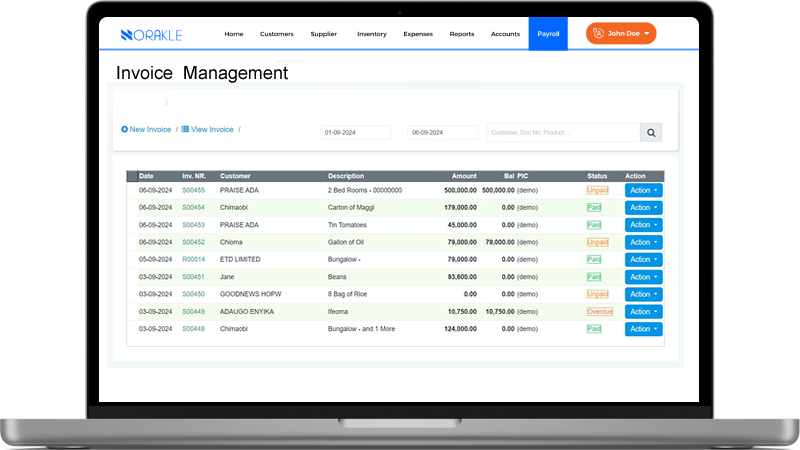The height and width of the screenshot is (450, 800).
Task: Click the Overdue status badge
Action: tap(599, 312)
